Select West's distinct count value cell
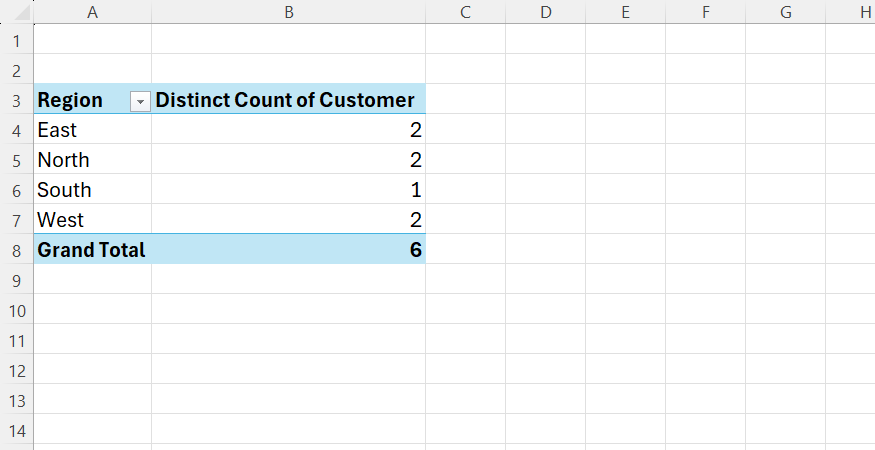This screenshot has width=875, height=450. click(x=289, y=219)
